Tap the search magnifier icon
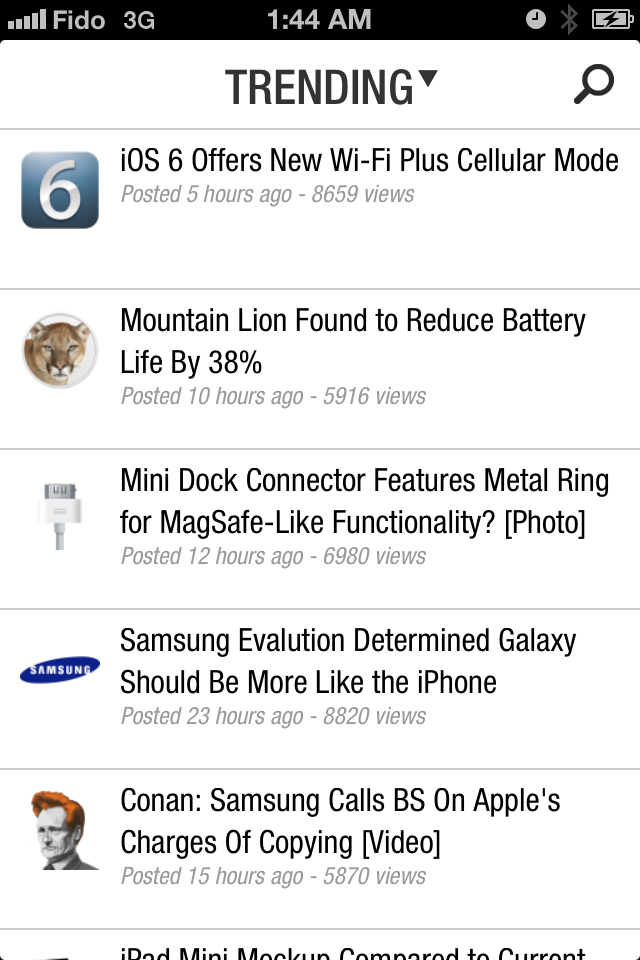The image size is (640, 960). pos(593,85)
